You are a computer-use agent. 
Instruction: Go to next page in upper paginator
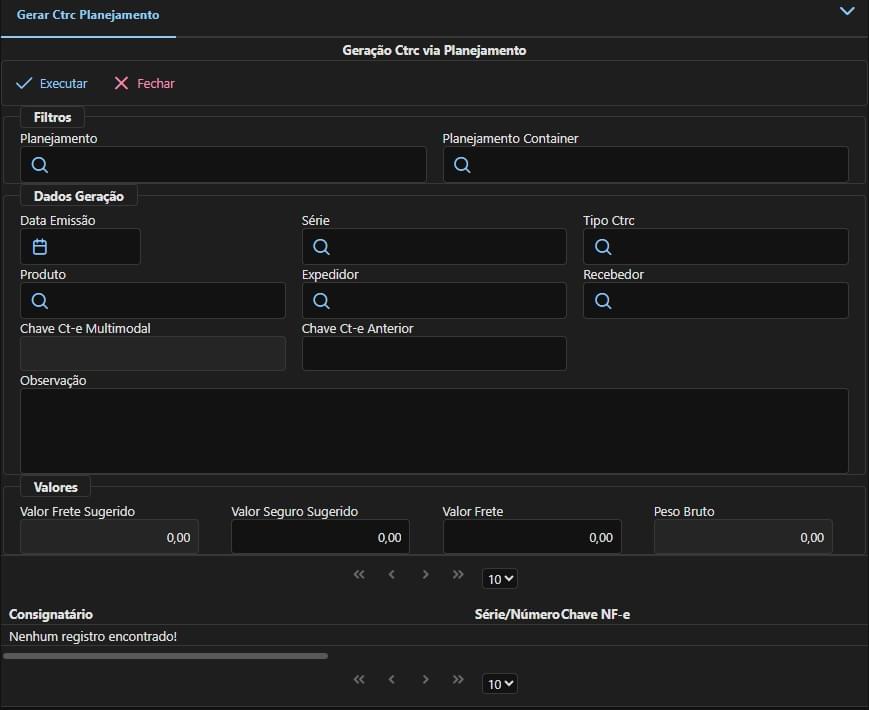click(425, 574)
